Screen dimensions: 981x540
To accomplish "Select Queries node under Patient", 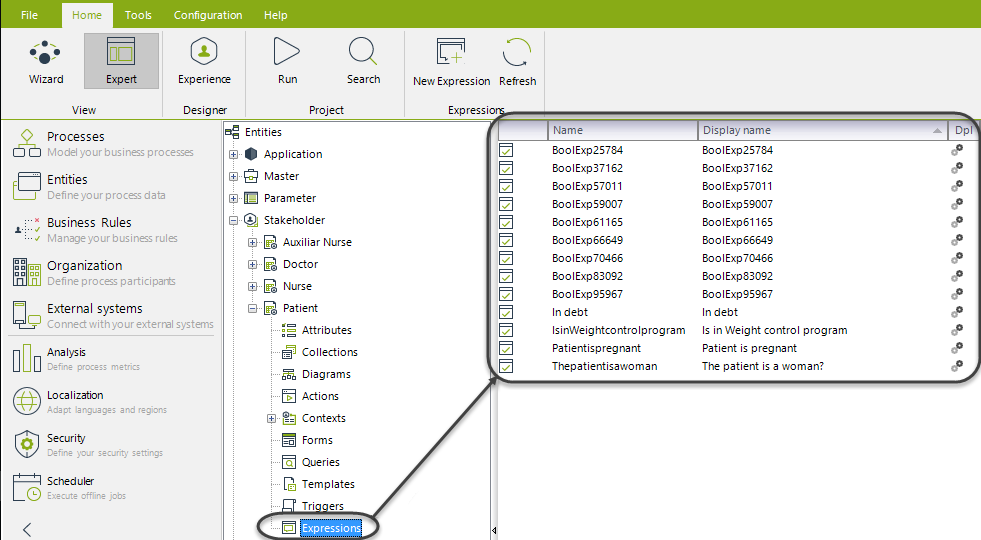I will tap(320, 462).
